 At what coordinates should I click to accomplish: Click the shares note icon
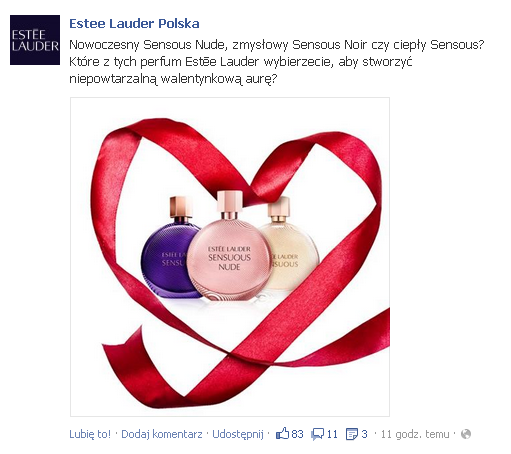[352, 434]
